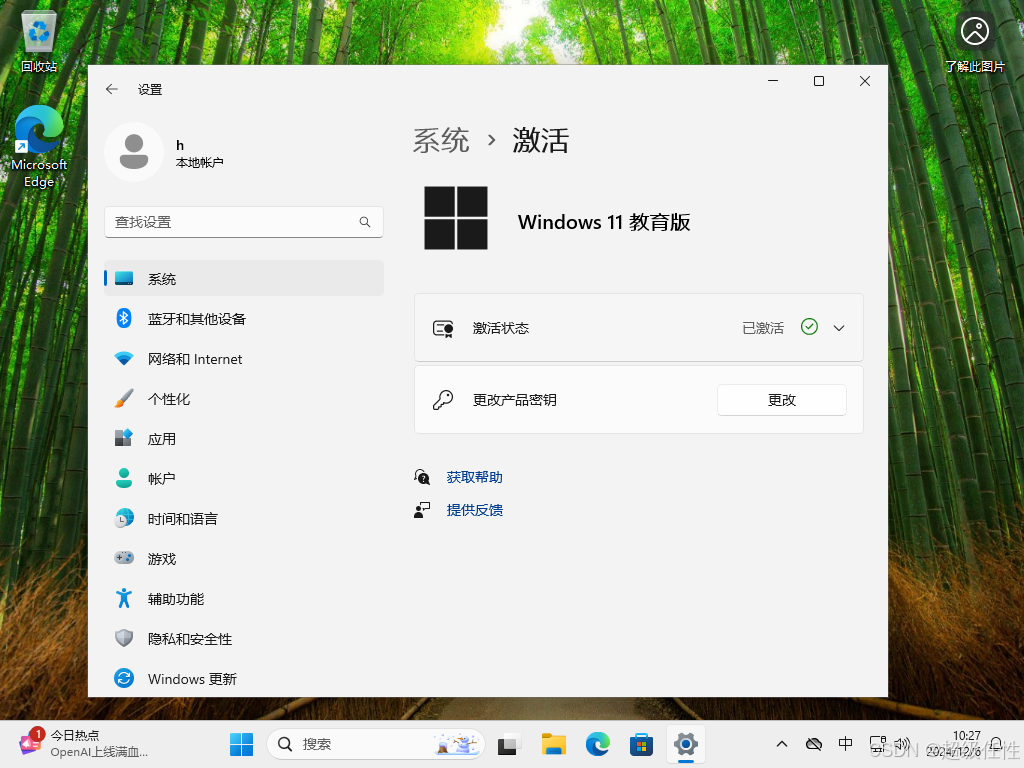Click the 辅助功能 accessibility figure icon
The image size is (1024, 768).
(124, 598)
